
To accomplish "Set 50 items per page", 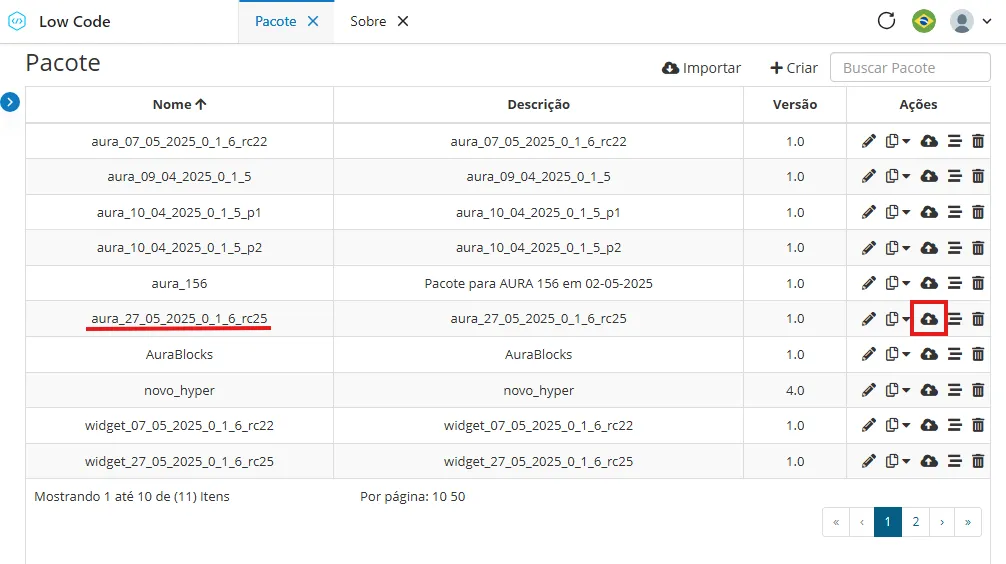I will [457, 497].
